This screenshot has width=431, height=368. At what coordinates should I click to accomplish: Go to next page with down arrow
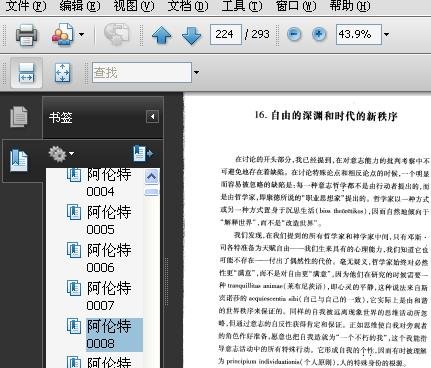(x=192, y=35)
